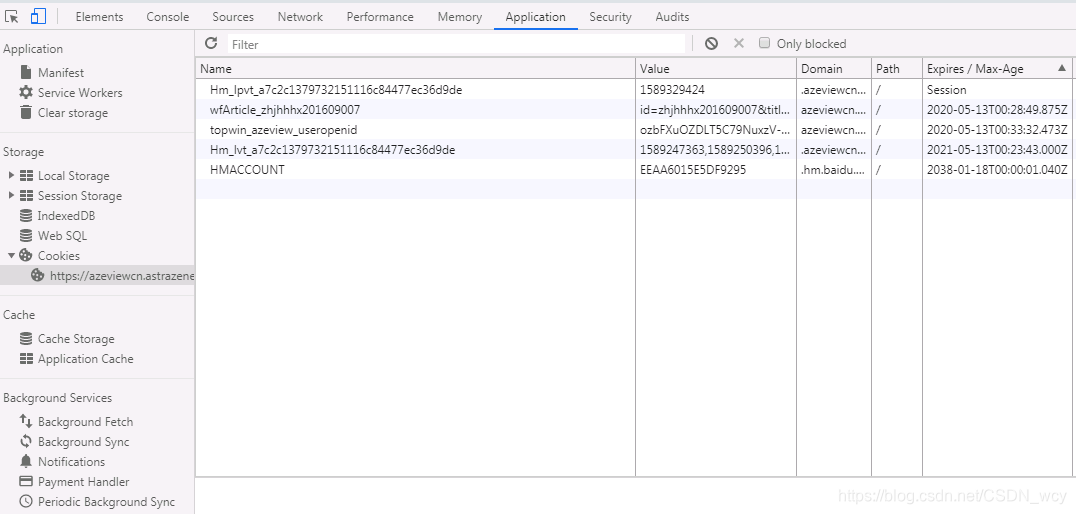1076x514 pixels.
Task: Open the Security tab
Action: coord(610,17)
